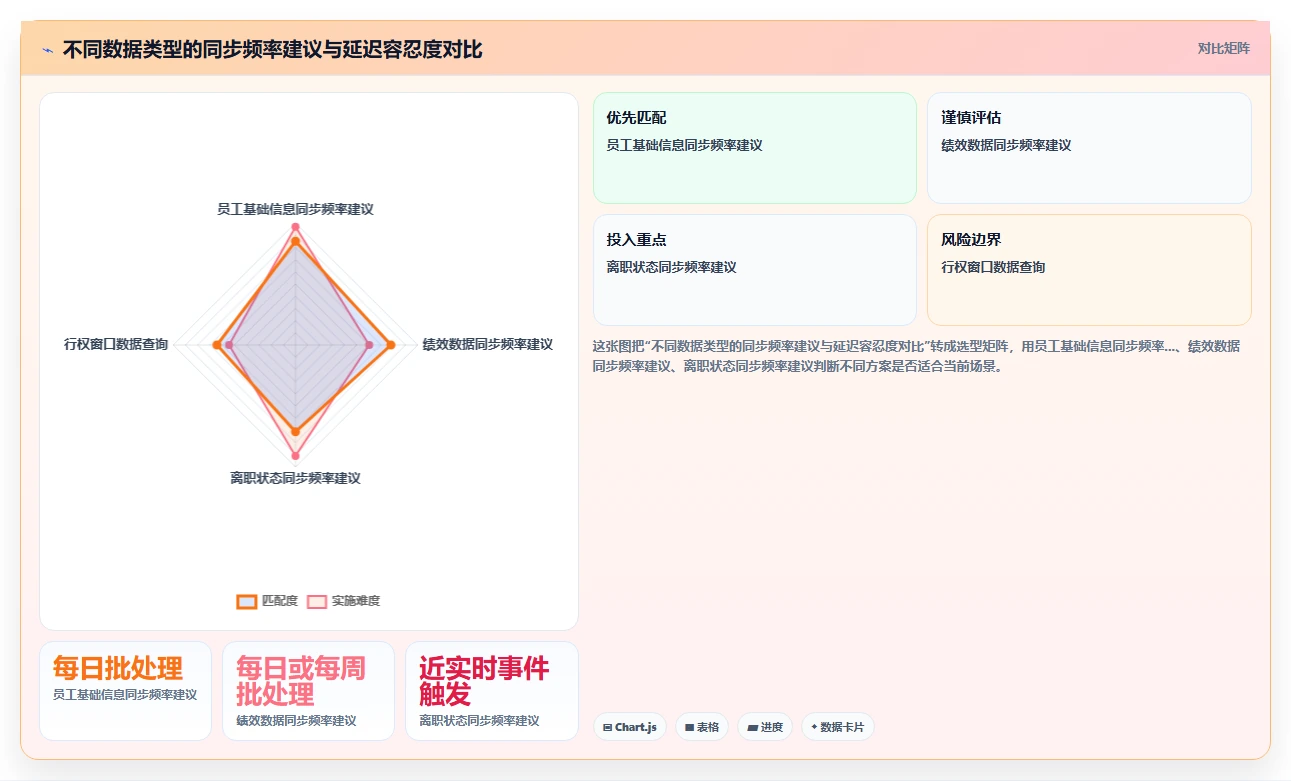
Task: Click the orange 匹配度 legend swatch
Action: [x=247, y=601]
